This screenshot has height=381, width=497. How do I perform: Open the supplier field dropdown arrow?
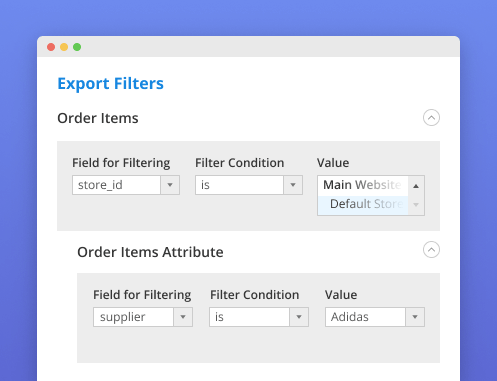(183, 317)
